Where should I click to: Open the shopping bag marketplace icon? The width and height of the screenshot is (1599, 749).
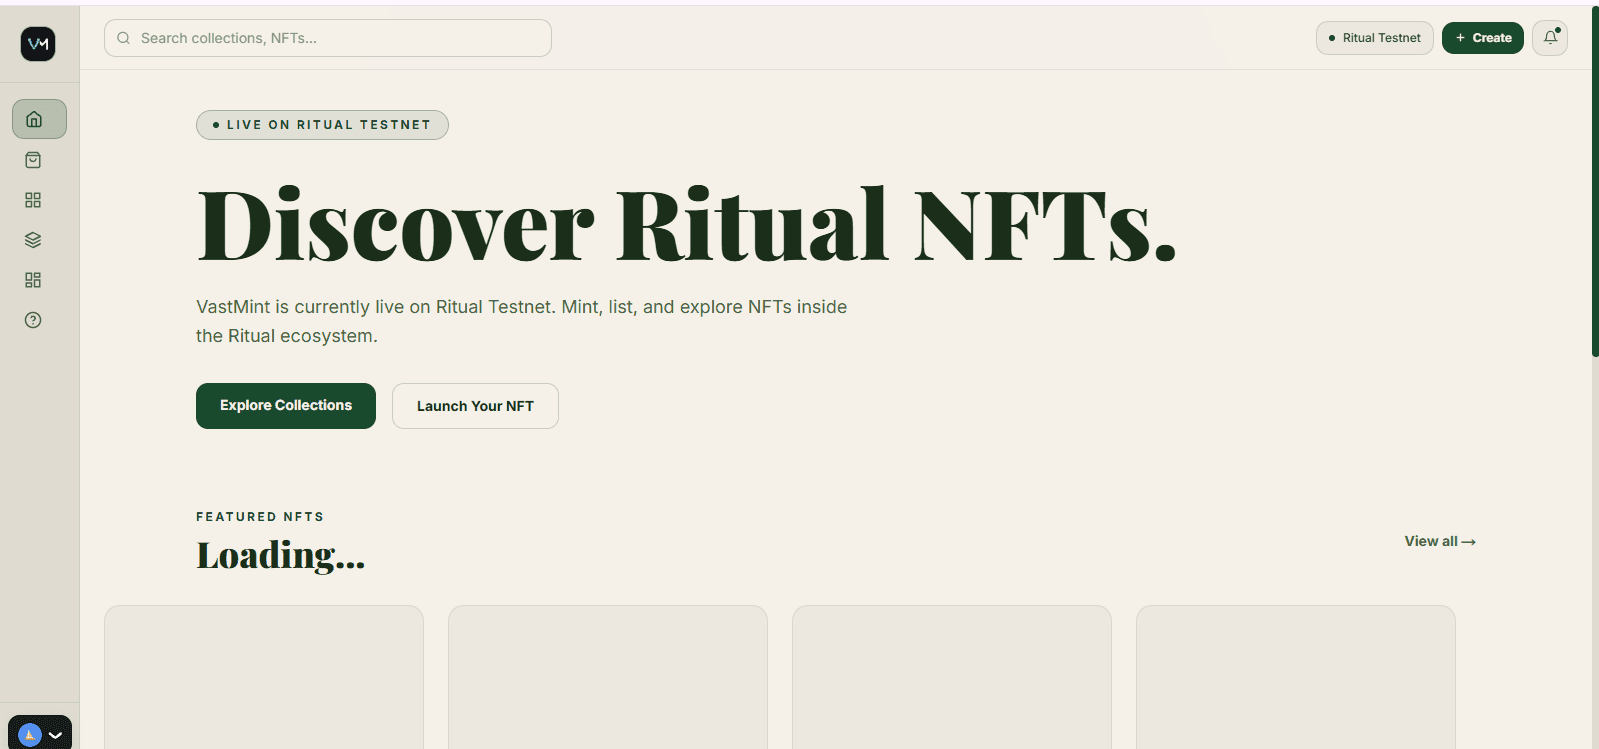[x=33, y=160]
